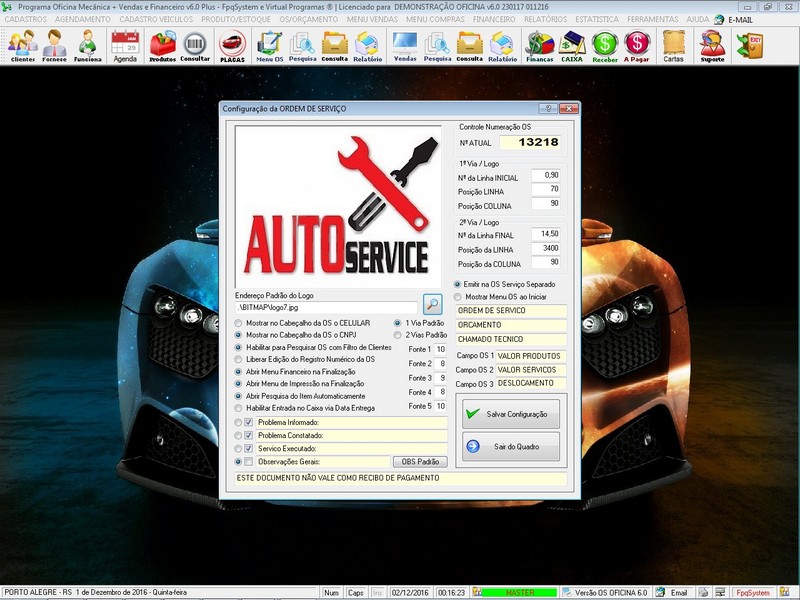Viewport: 800px width, 600px height.
Task: Click the green MASTER user indicator
Action: click(520, 593)
